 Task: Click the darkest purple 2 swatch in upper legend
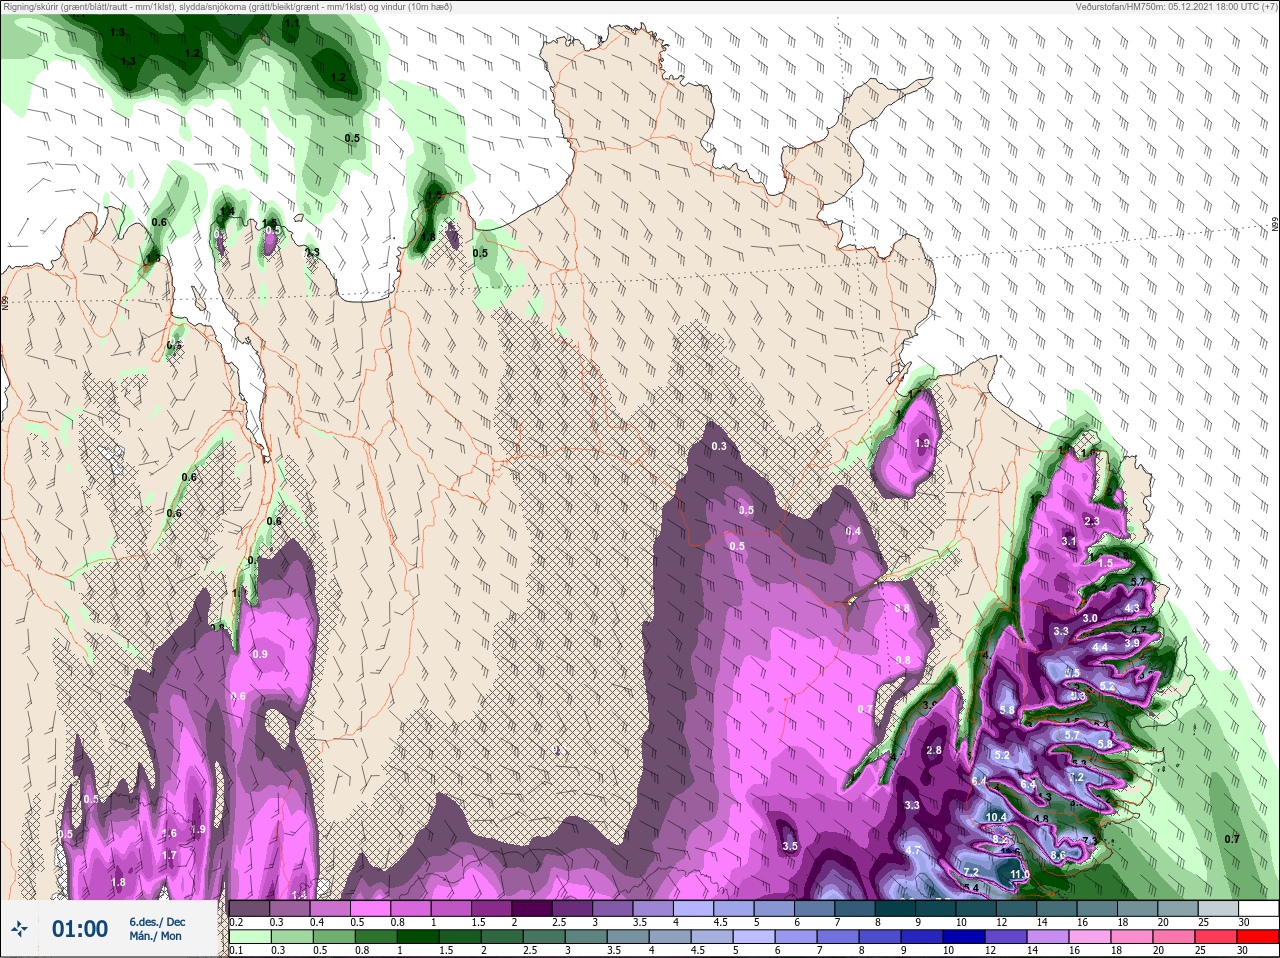point(532,908)
